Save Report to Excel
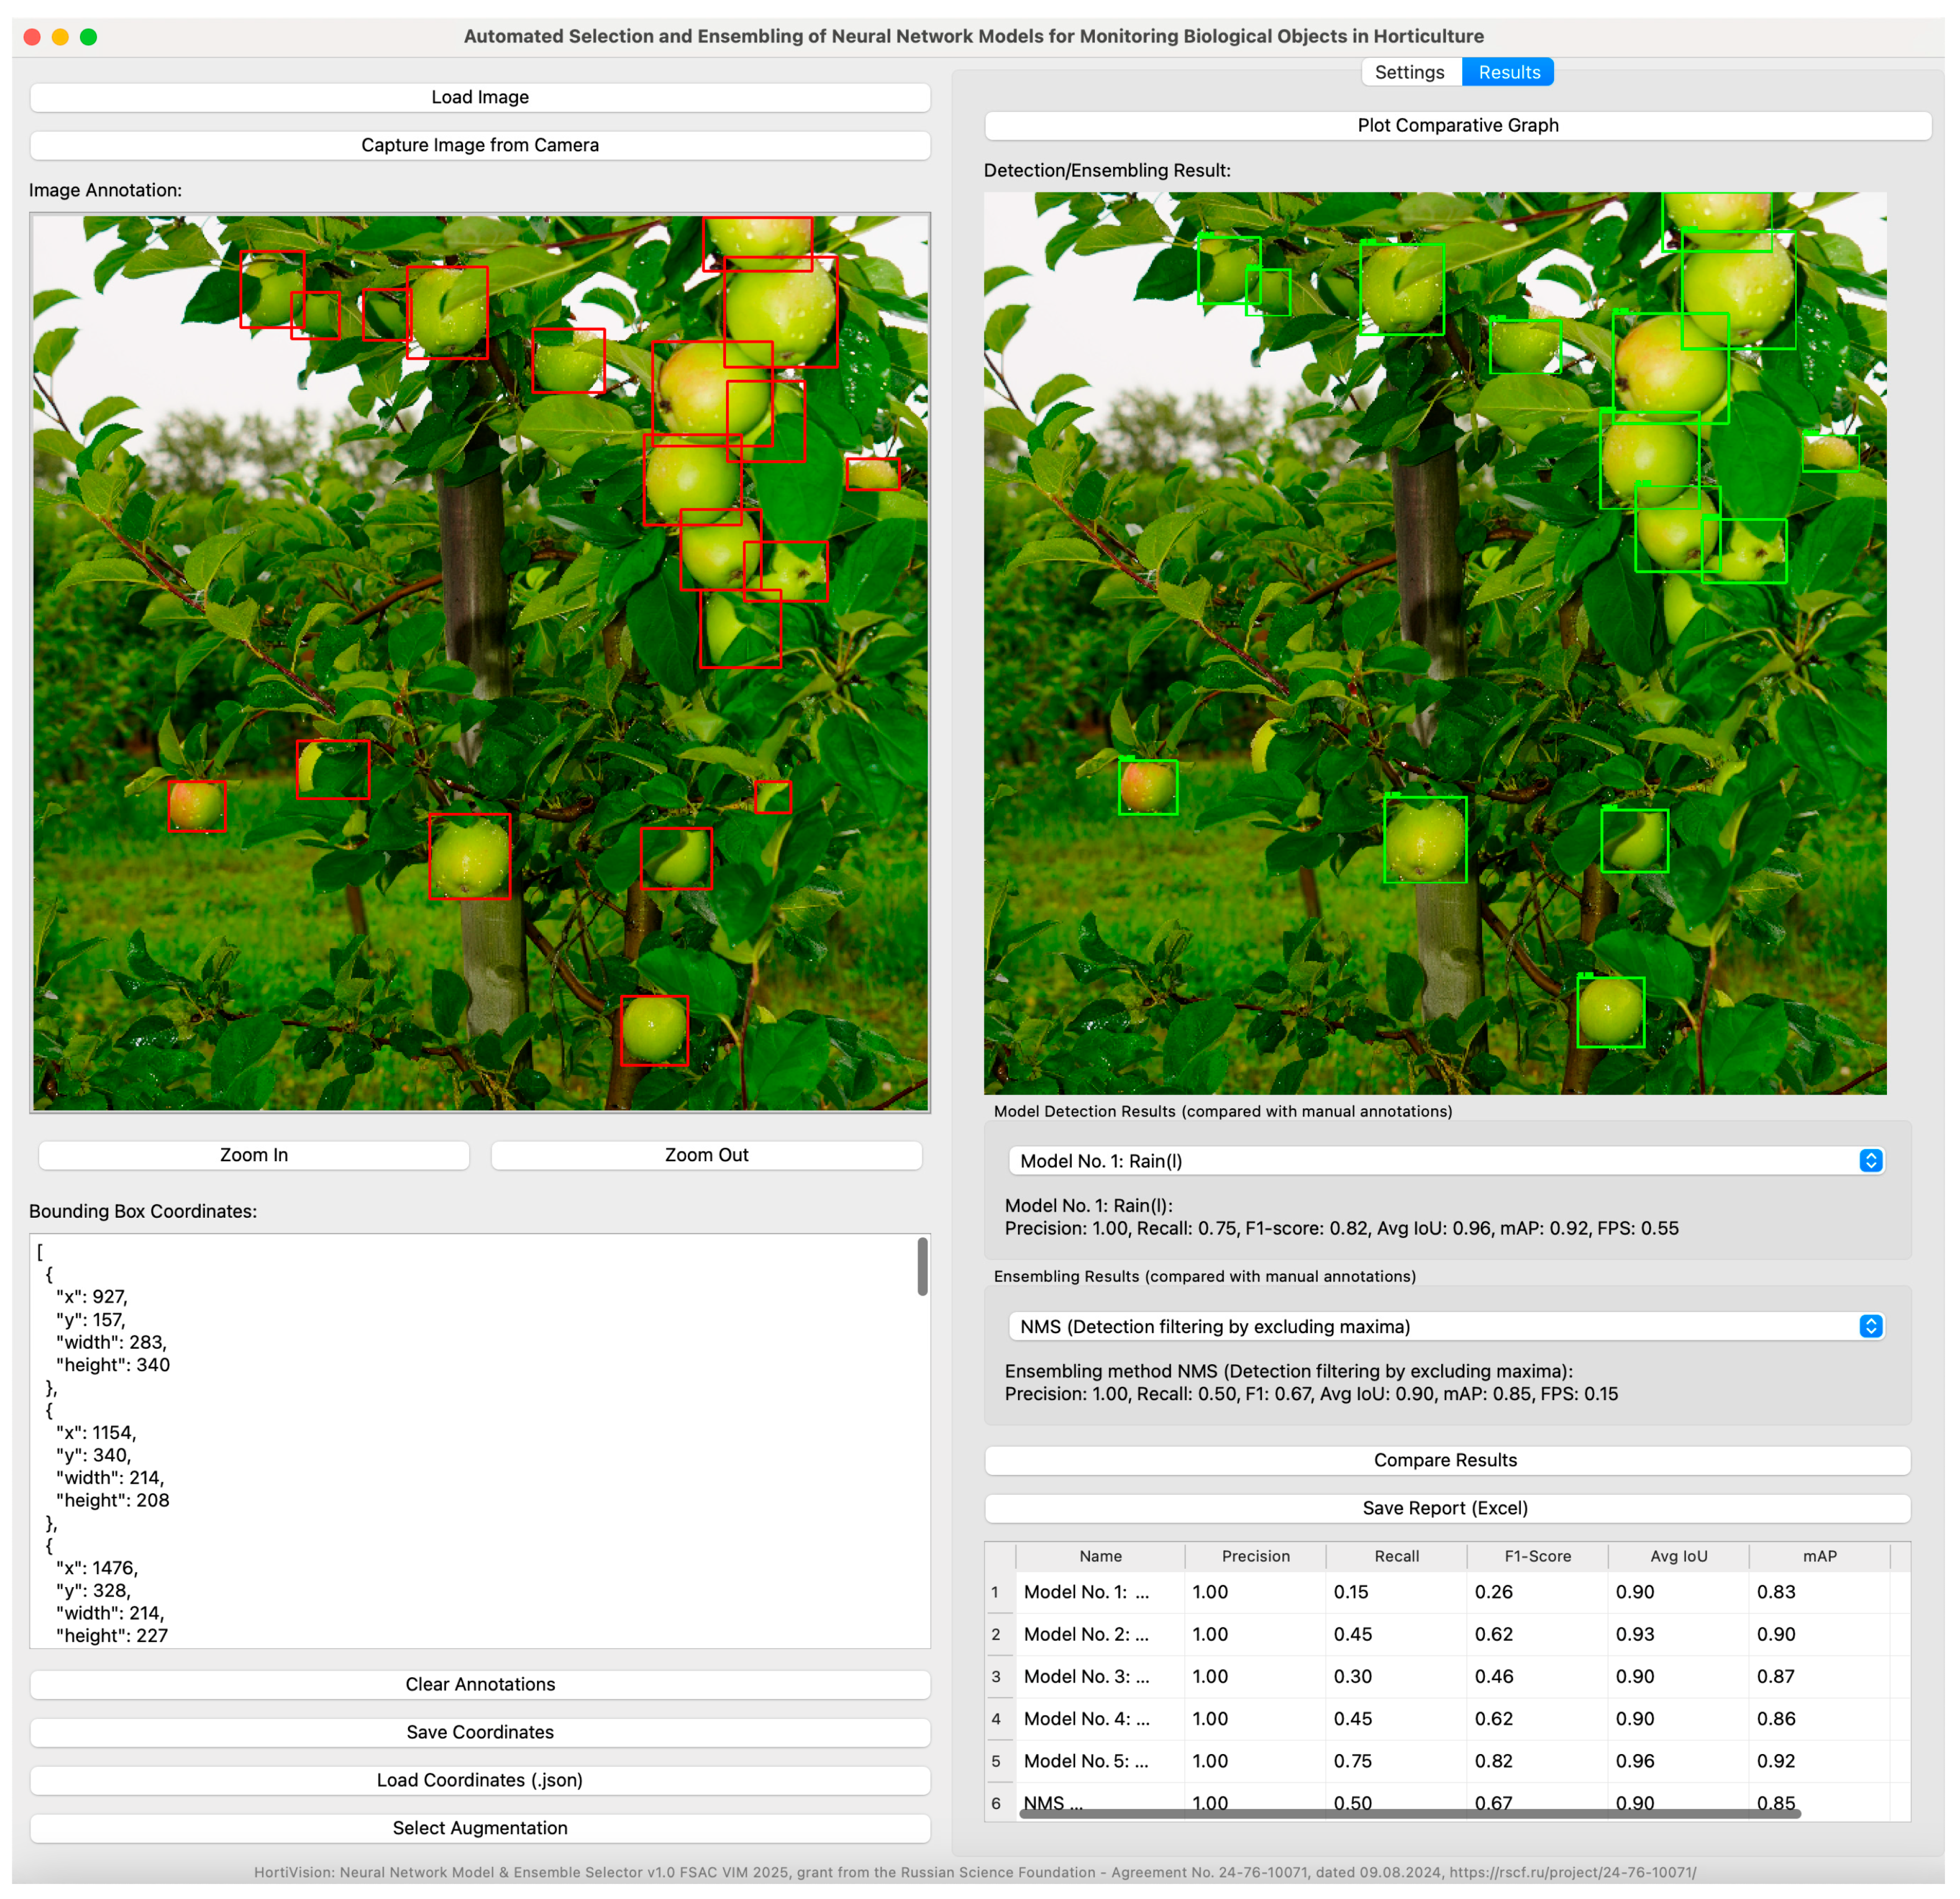The width and height of the screenshot is (1960, 1899). coord(1446,1508)
